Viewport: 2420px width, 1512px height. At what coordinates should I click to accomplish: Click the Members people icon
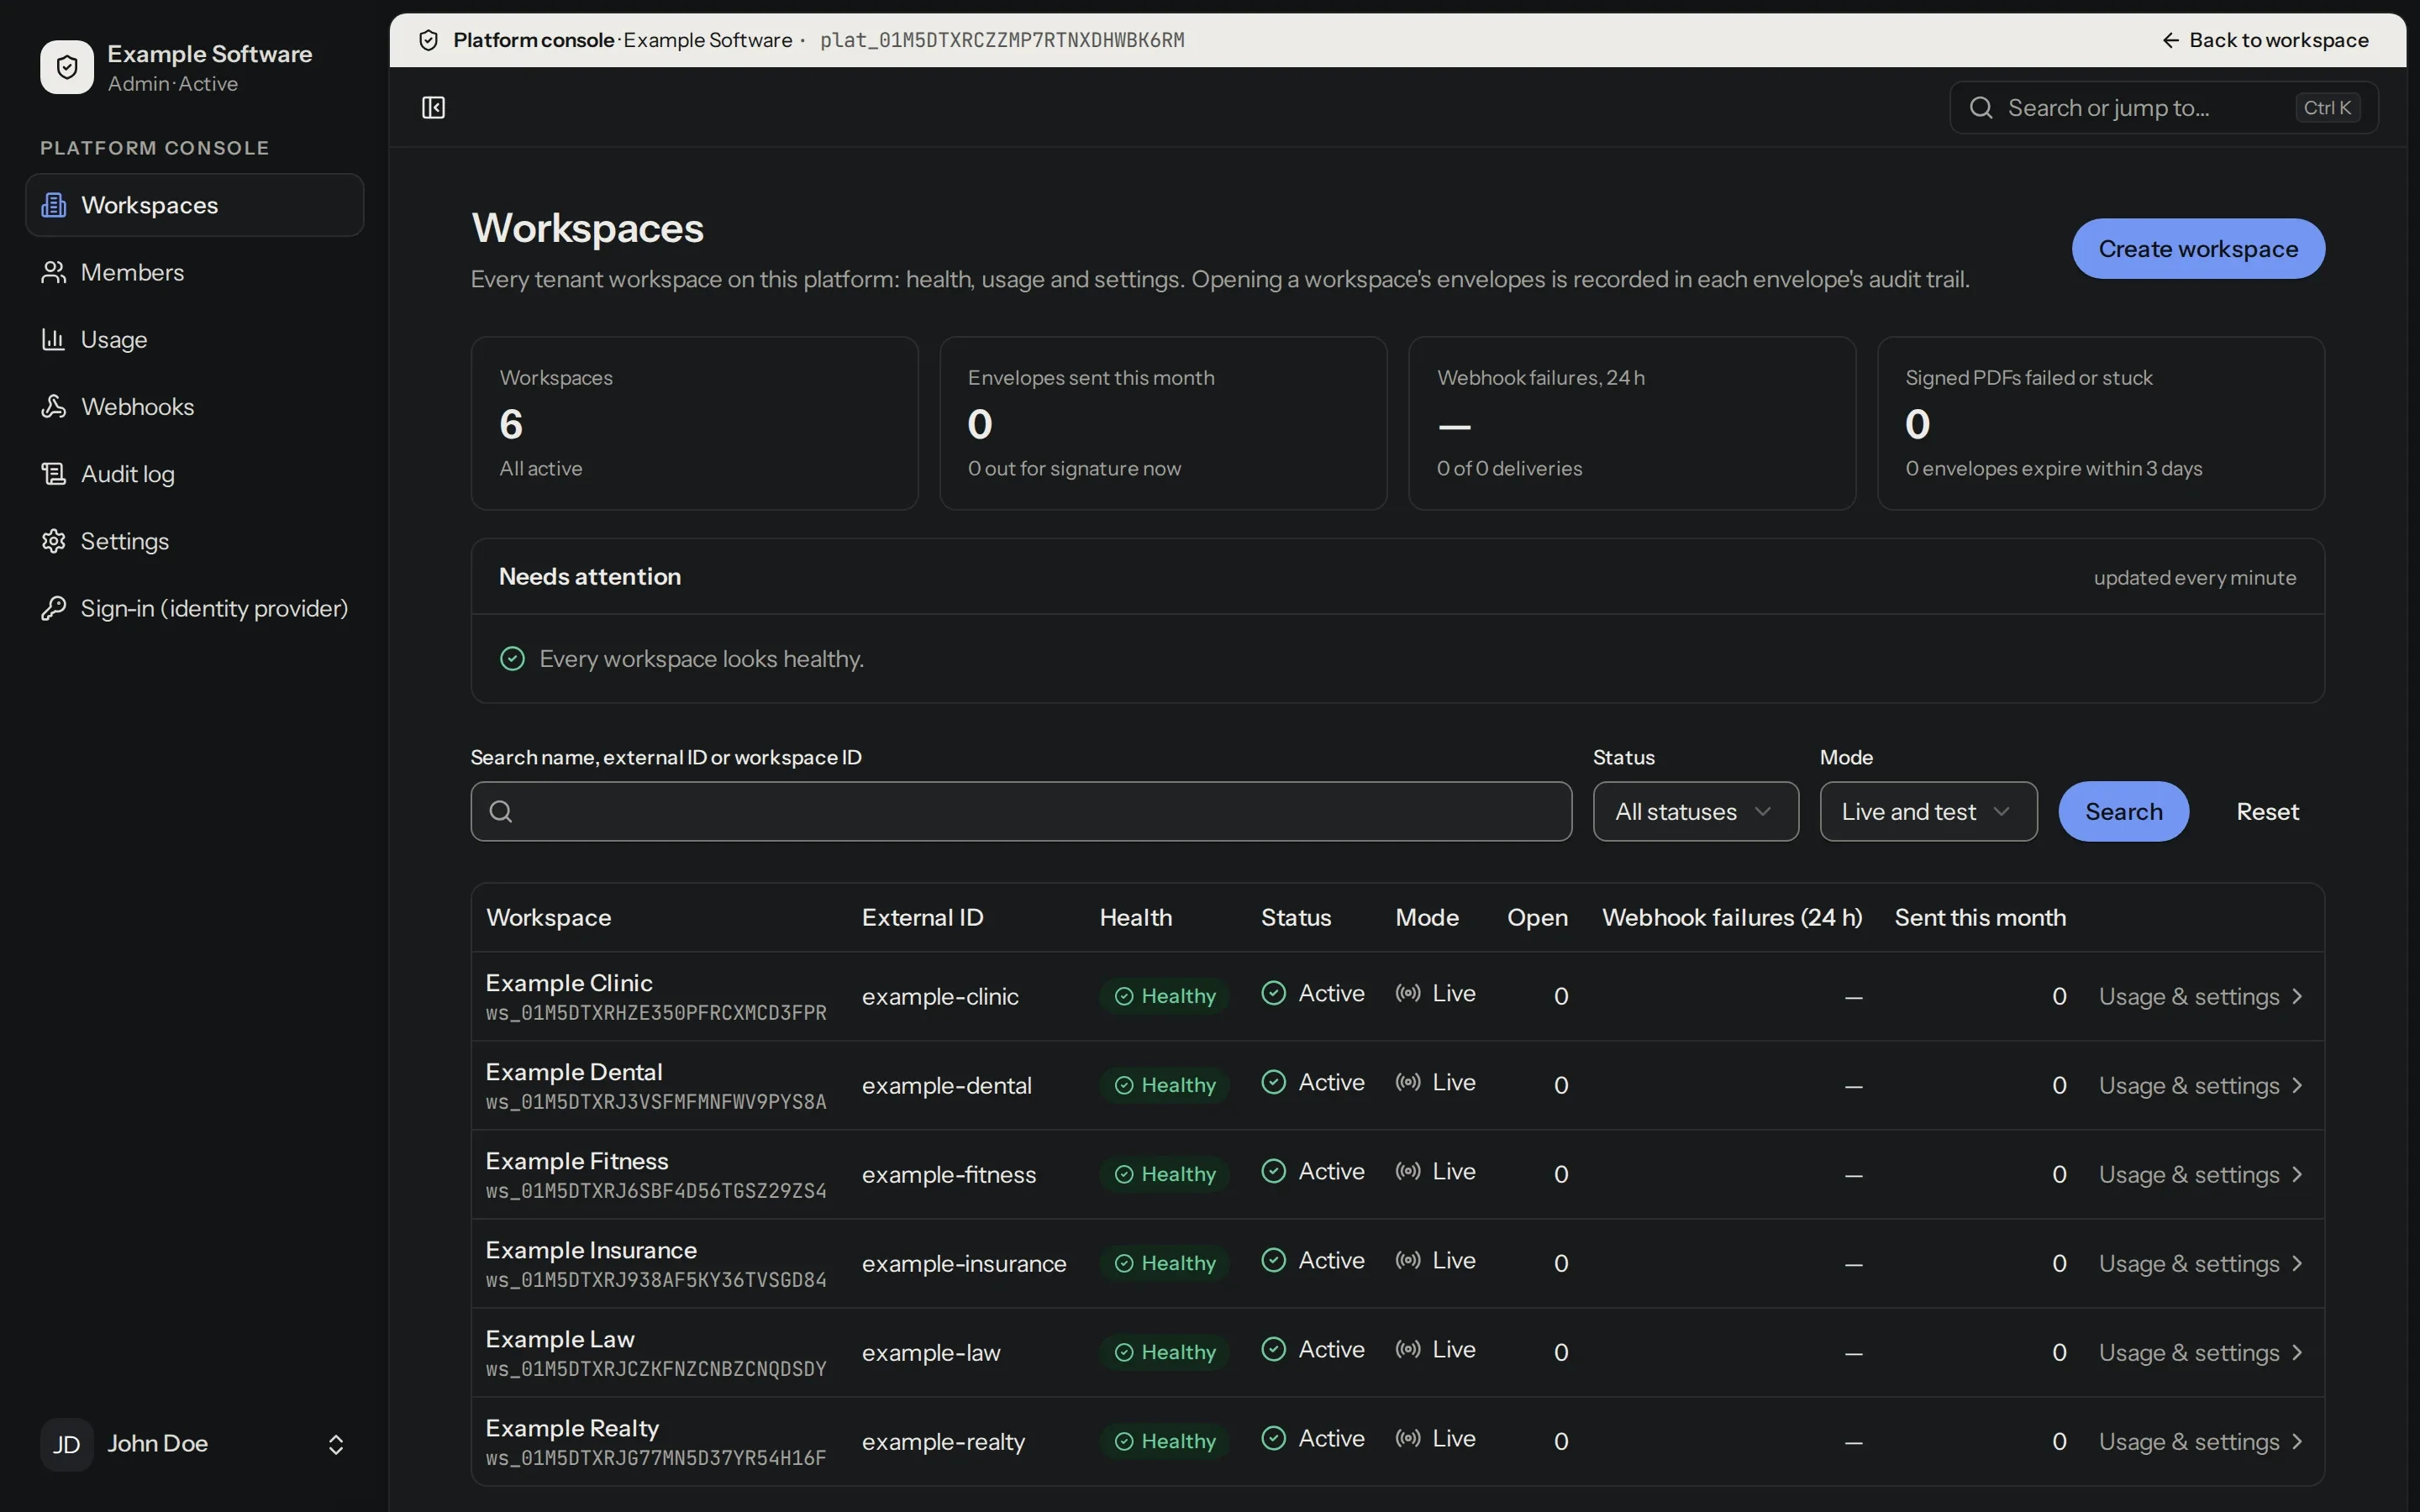tap(54, 272)
